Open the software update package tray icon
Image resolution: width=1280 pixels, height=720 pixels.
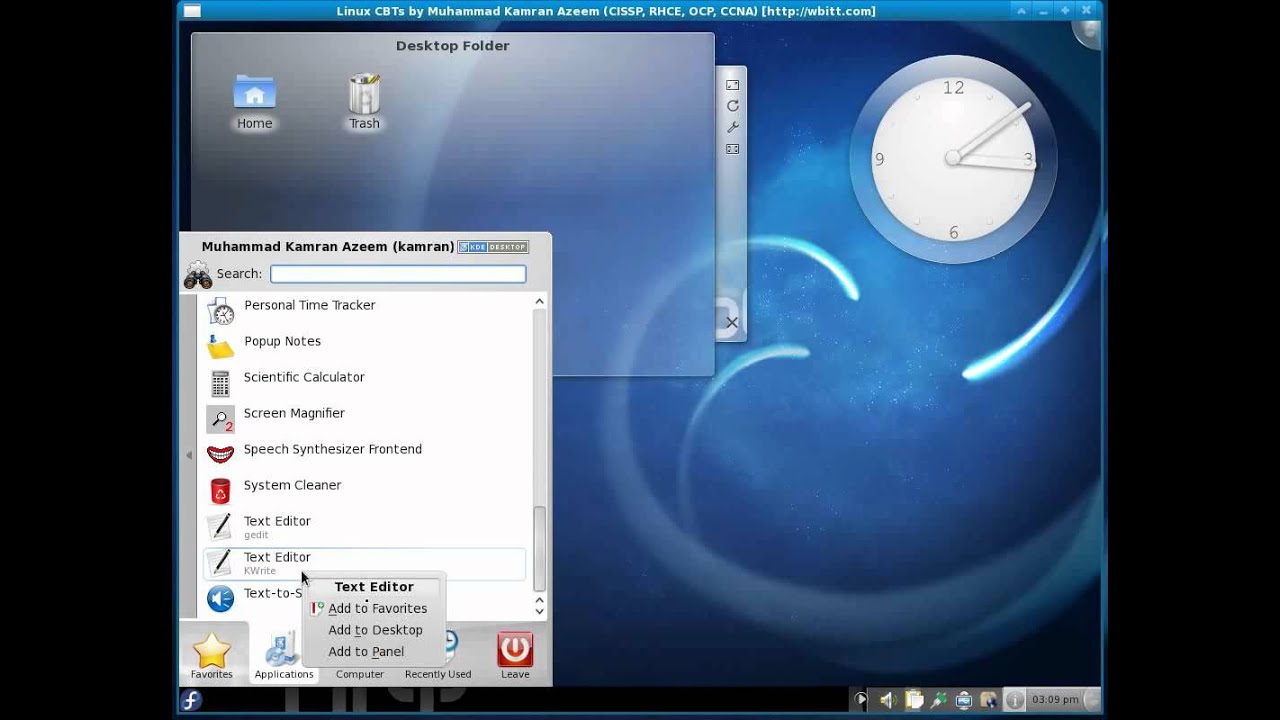[x=989, y=700]
